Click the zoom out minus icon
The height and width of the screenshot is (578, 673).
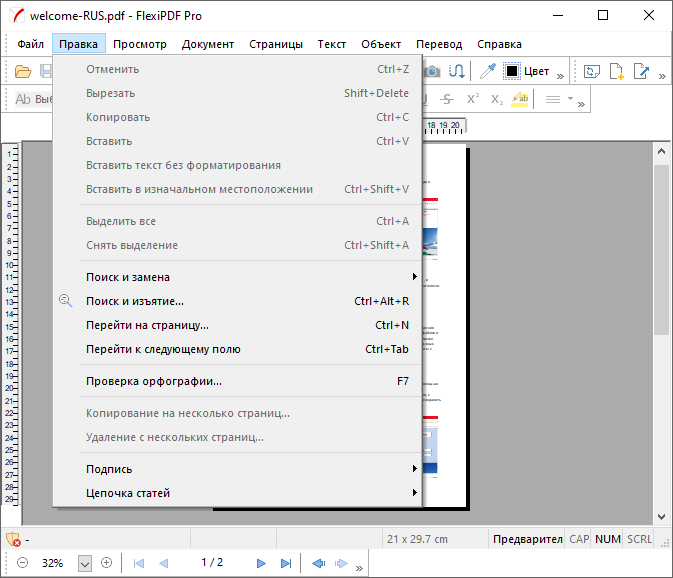(x=22, y=563)
